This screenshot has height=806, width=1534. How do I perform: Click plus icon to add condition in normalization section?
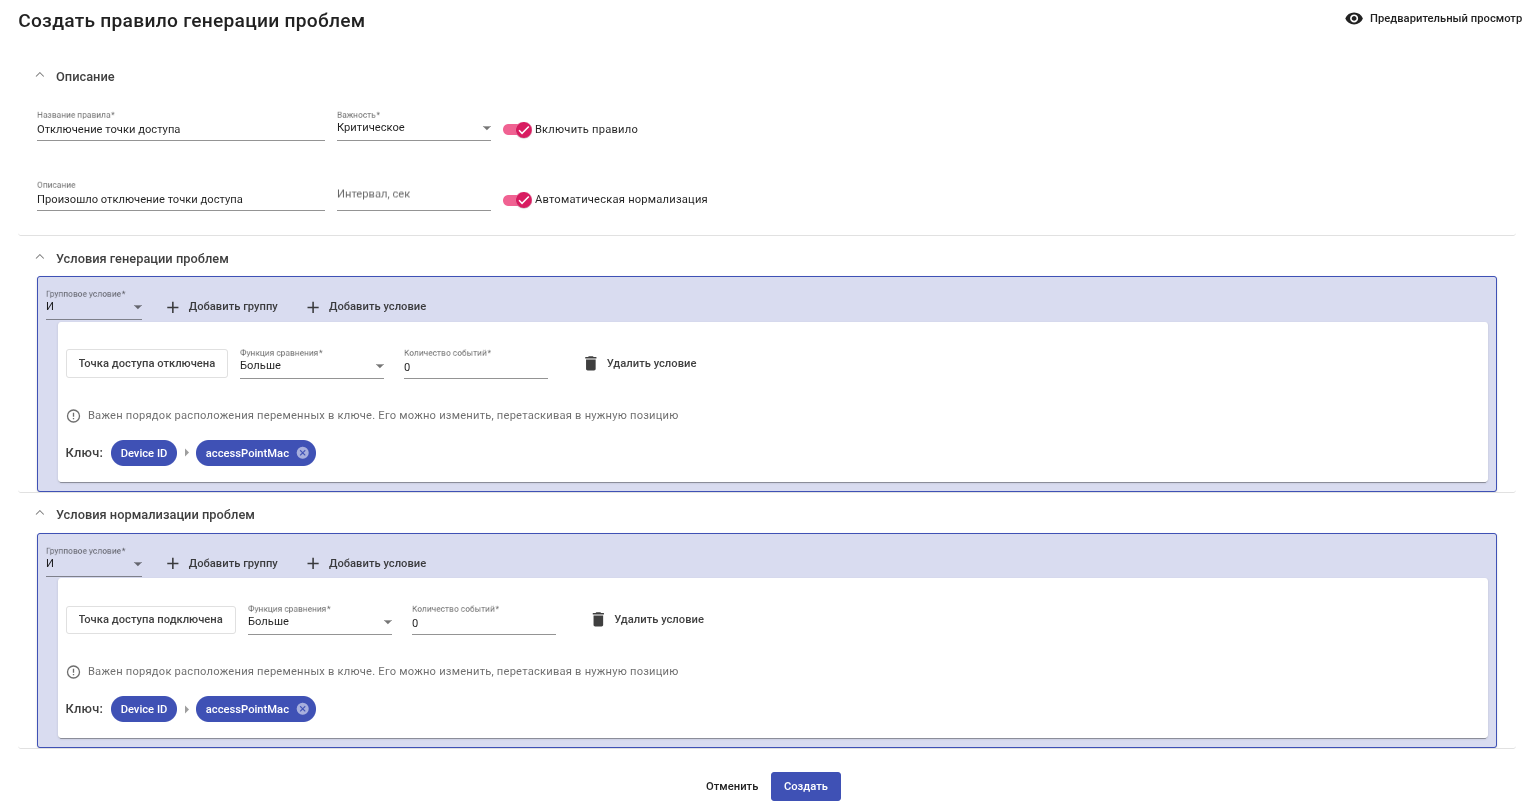(313, 564)
